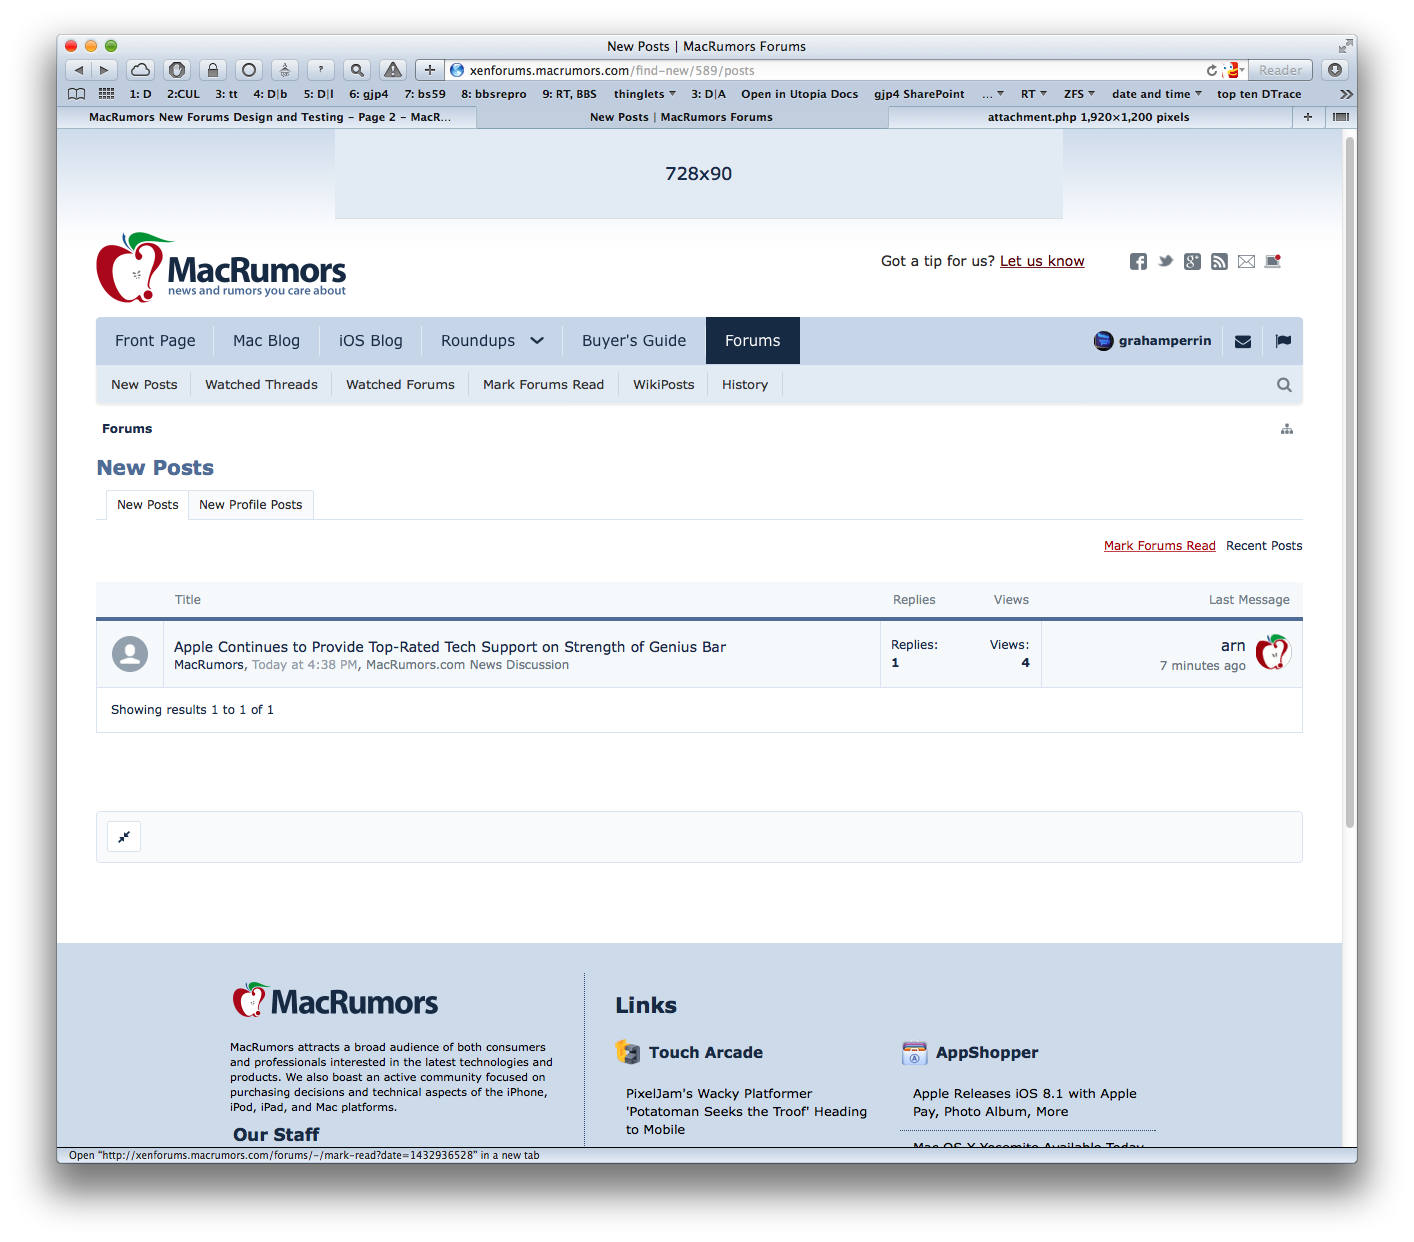This screenshot has width=1414, height=1242.
Task: Click the MacRumors header logo
Action: 221,268
